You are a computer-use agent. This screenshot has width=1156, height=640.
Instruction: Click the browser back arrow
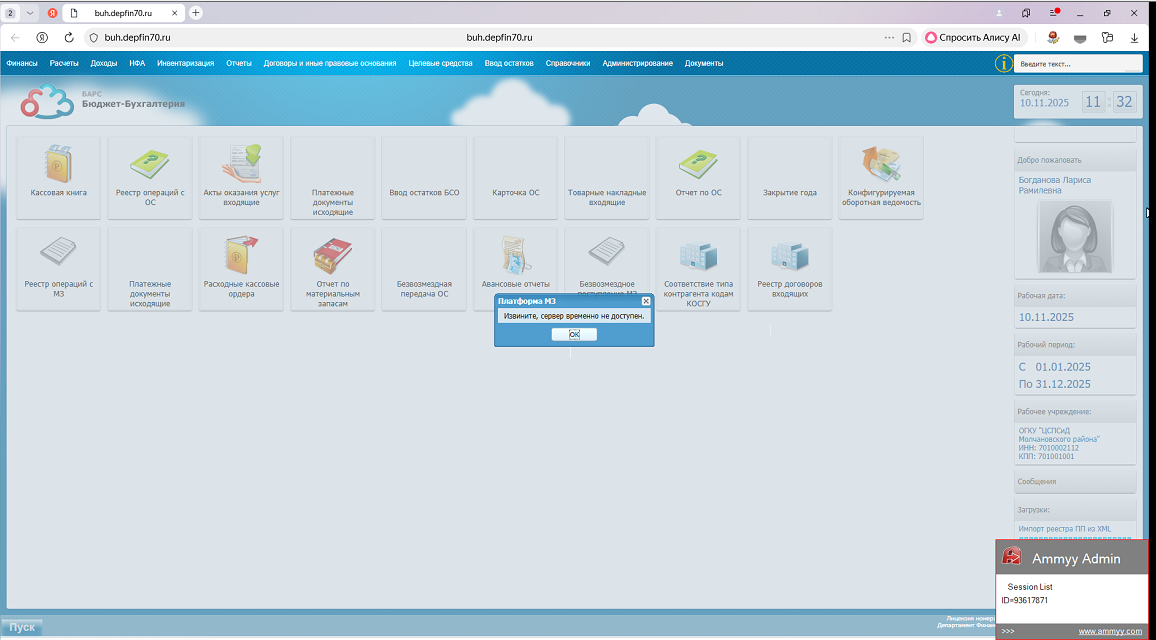(x=15, y=38)
